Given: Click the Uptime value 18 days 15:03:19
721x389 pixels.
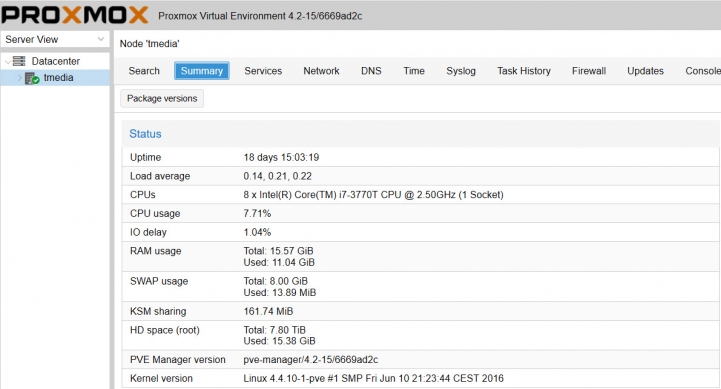Looking at the screenshot, I should click(281, 157).
